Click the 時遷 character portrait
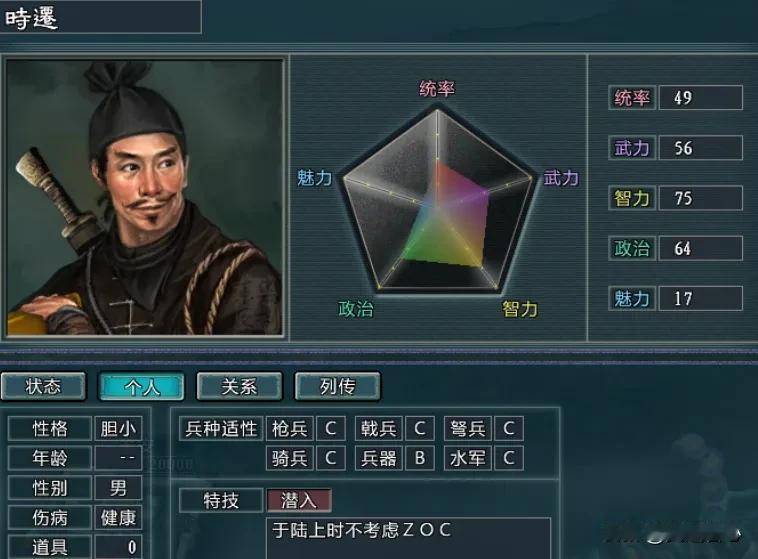 145,197
